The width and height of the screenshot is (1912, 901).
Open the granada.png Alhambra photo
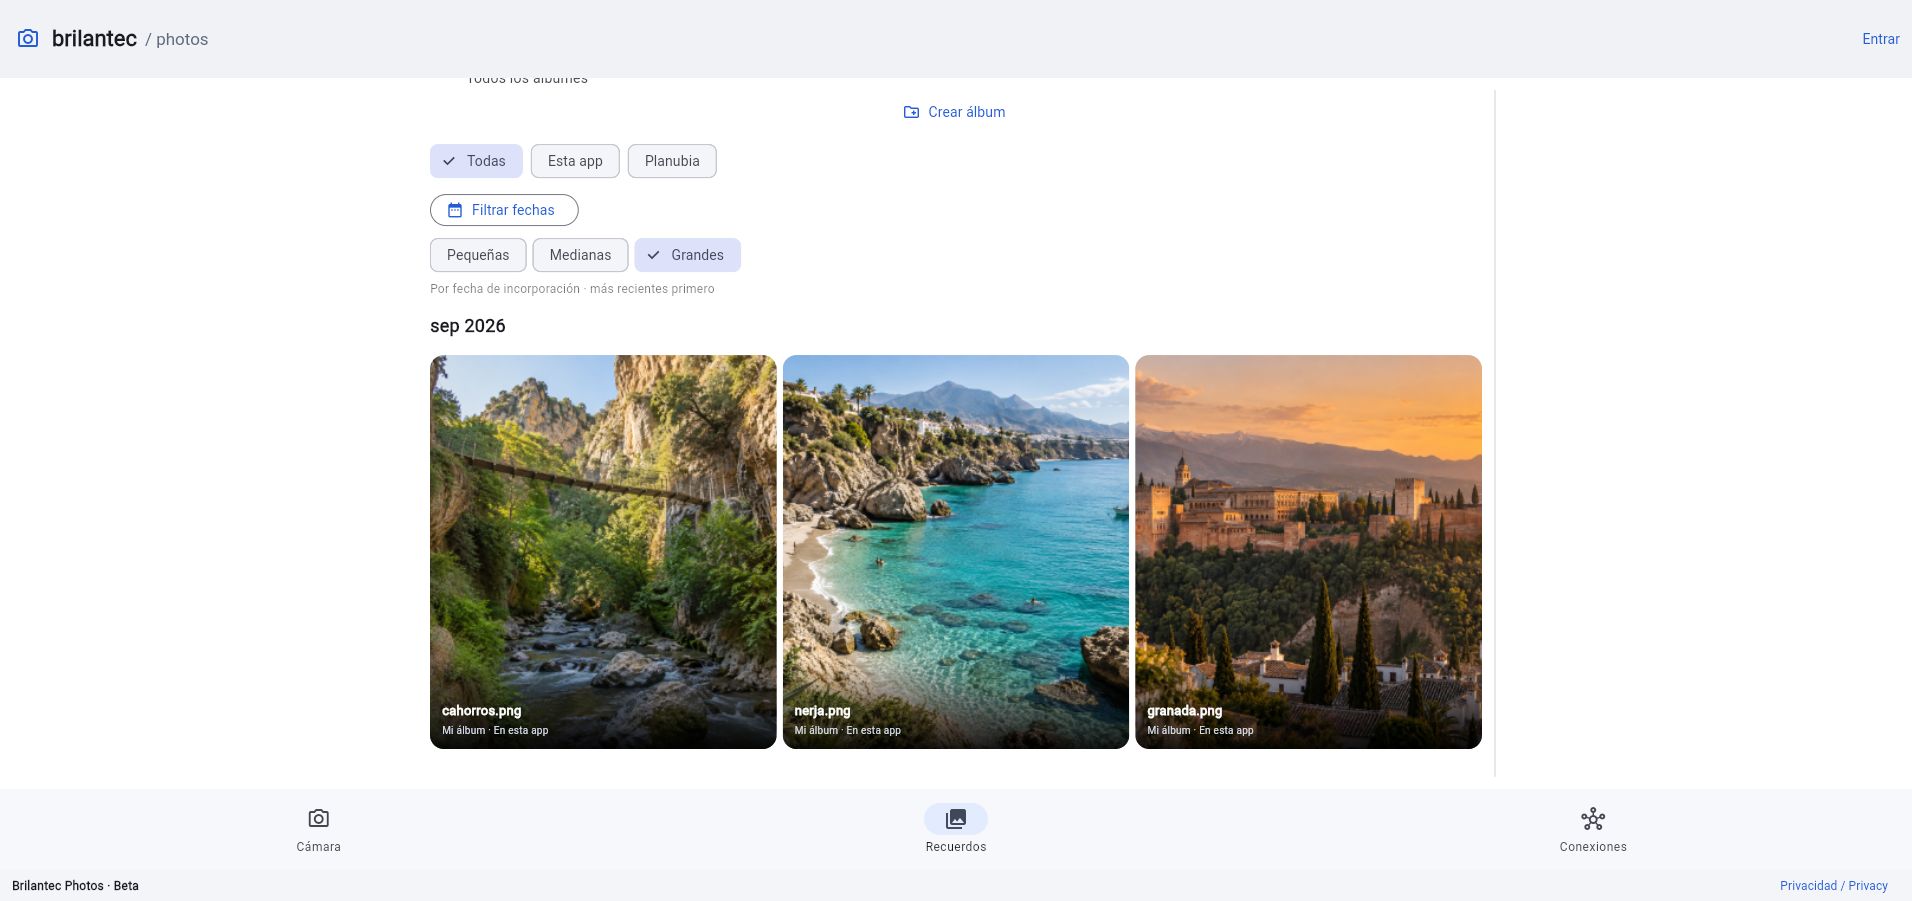click(1308, 552)
